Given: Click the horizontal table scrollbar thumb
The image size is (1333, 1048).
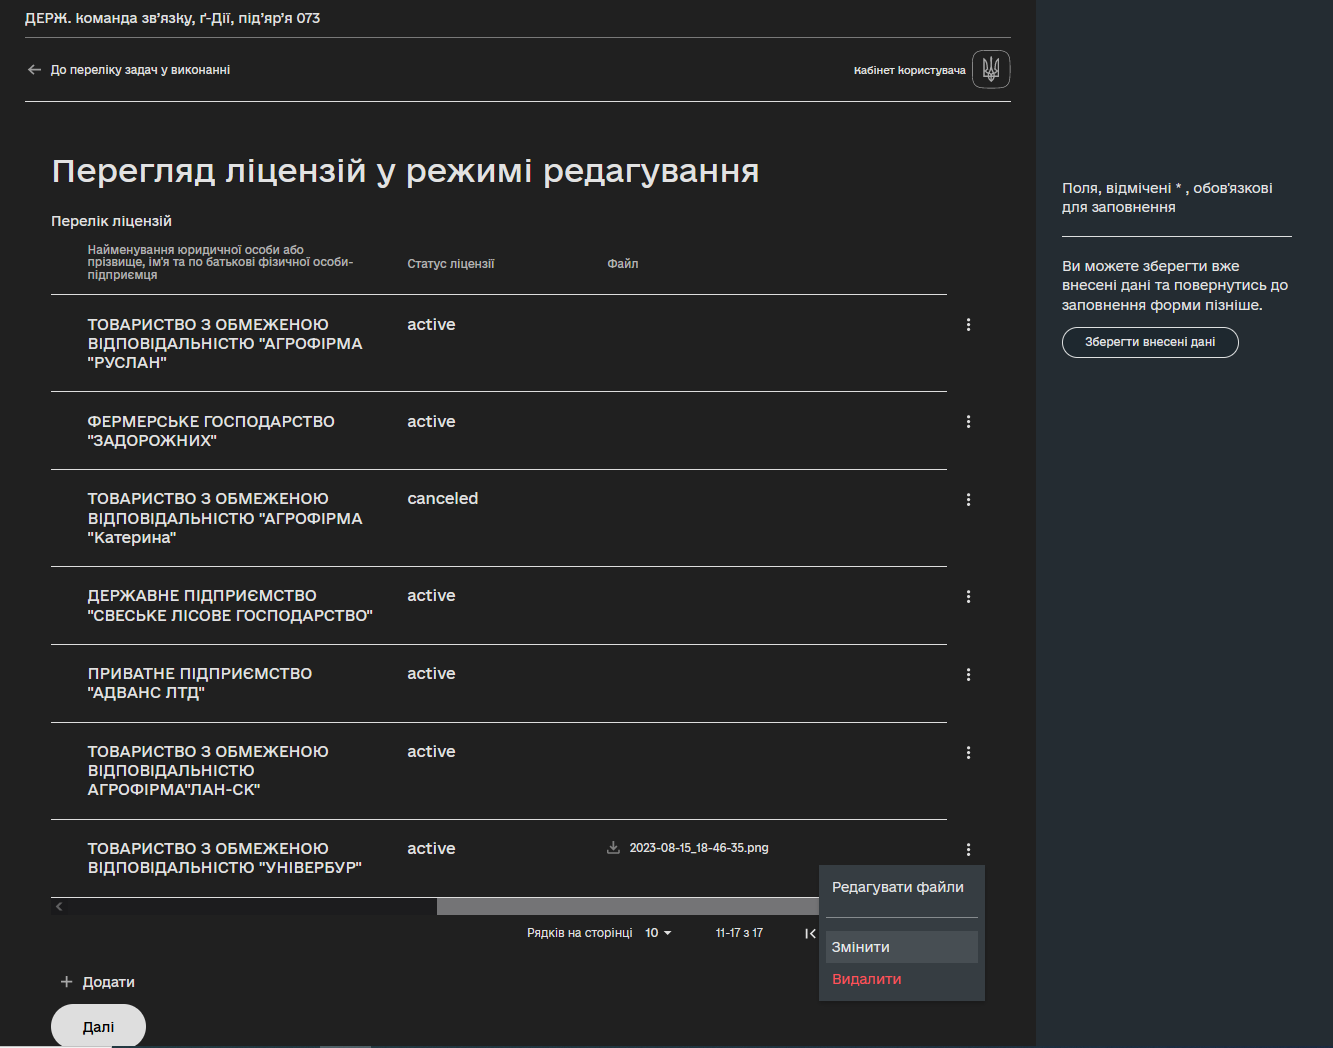Looking at the screenshot, I should pyautogui.click(x=628, y=906).
